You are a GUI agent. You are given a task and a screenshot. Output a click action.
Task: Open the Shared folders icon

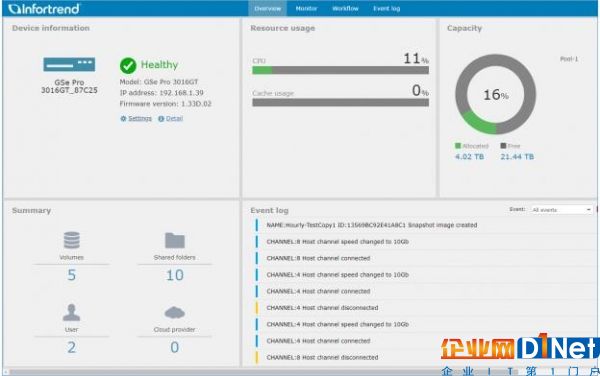pyautogui.click(x=175, y=241)
